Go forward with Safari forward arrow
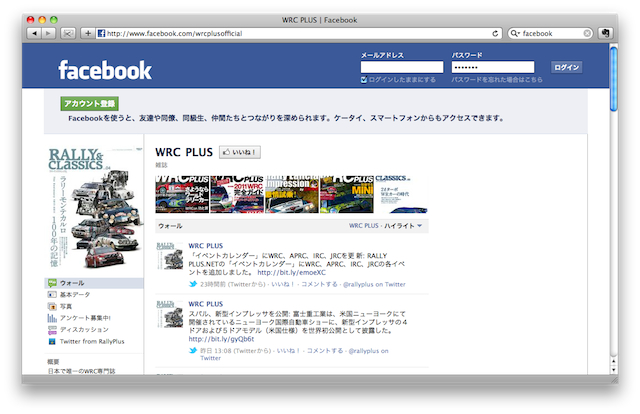 (48, 33)
